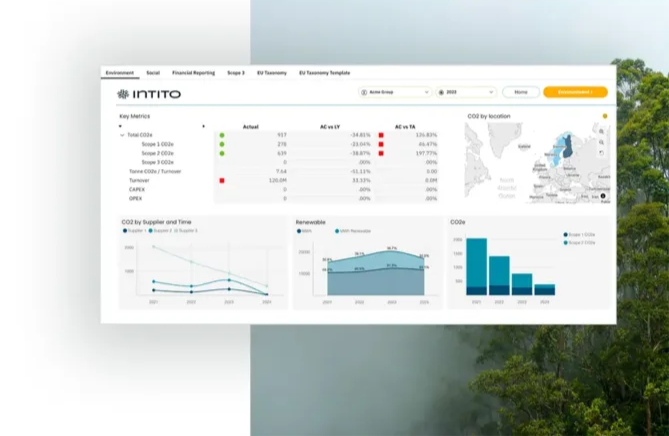This screenshot has height=436, width=669.
Task: Click the 2024 bar in CO2e chart
Action: pyautogui.click(x=545, y=290)
